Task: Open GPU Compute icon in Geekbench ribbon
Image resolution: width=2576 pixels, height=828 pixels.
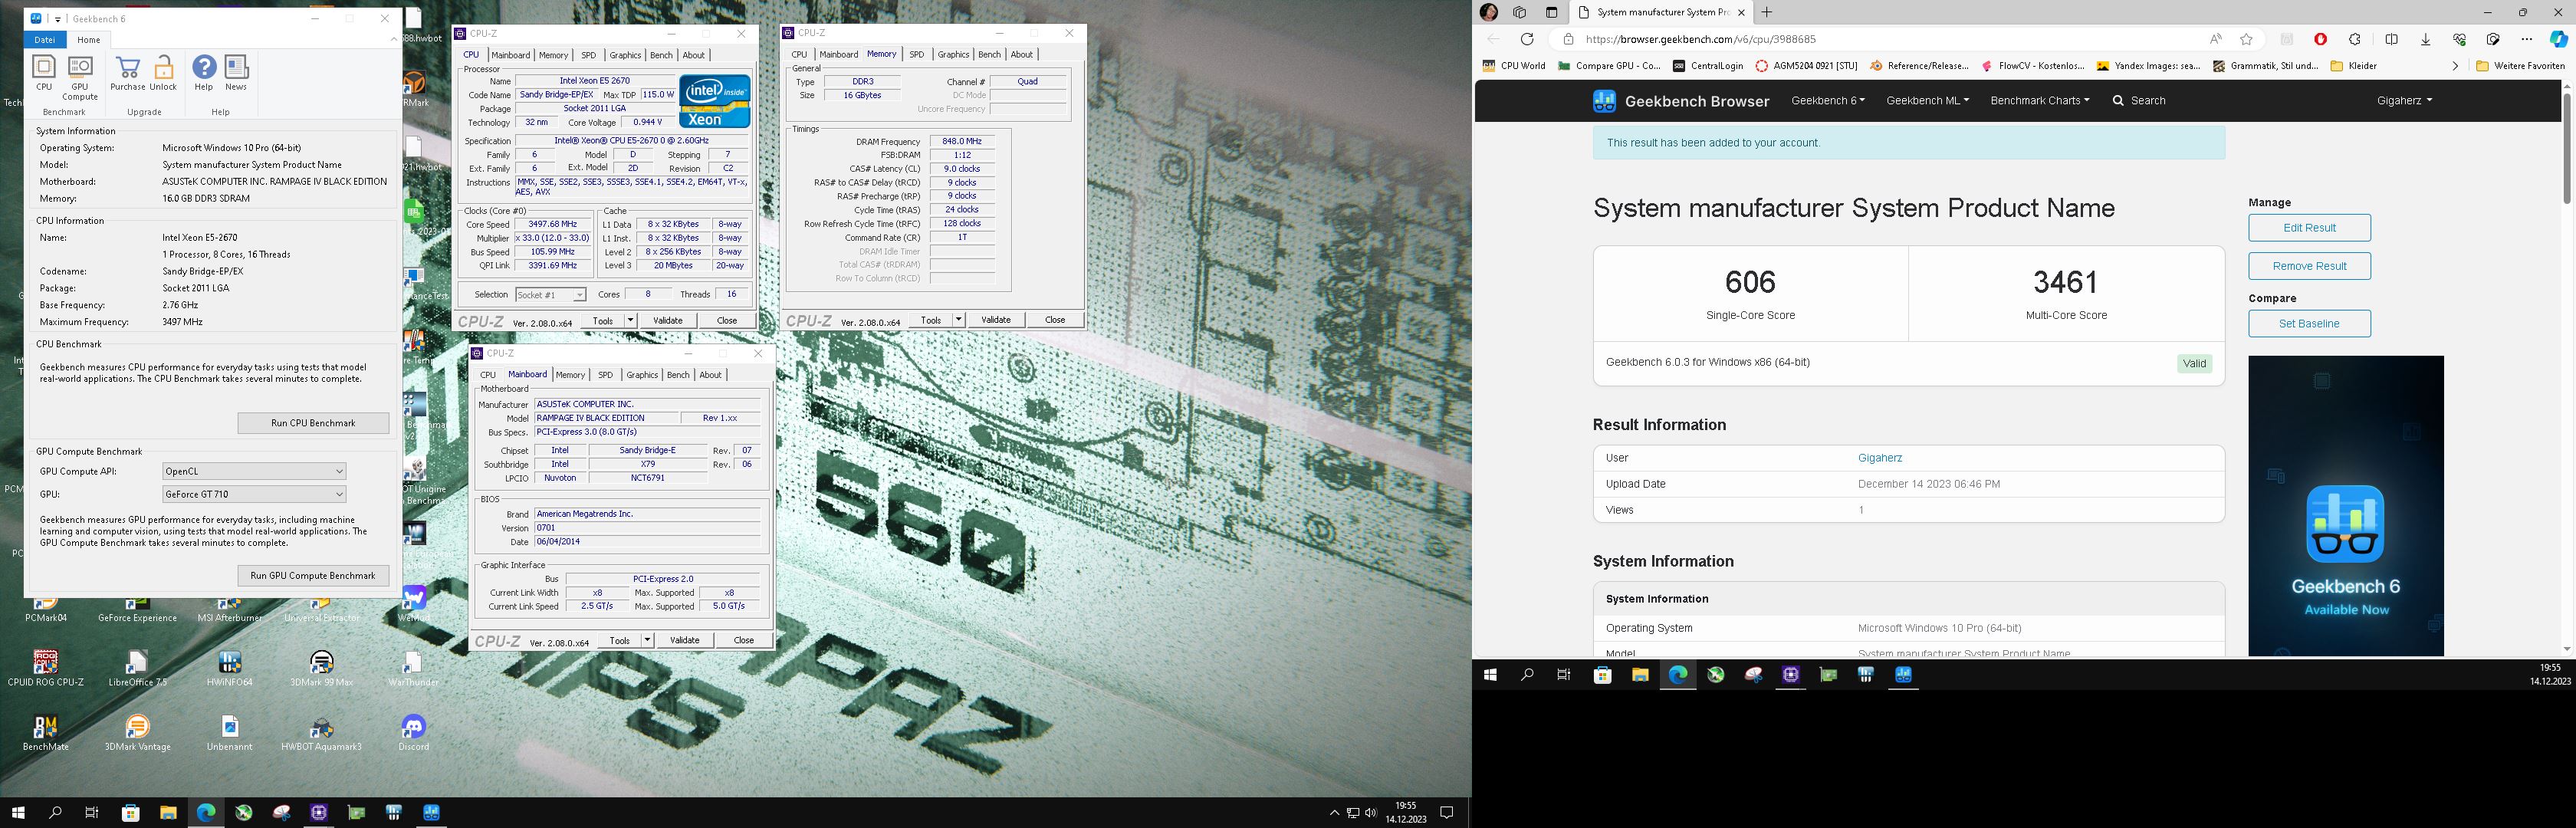Action: click(80, 77)
